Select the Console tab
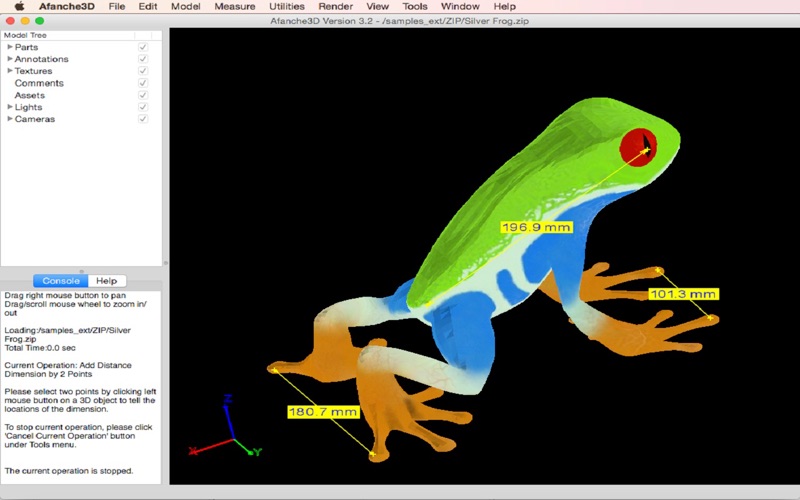The width and height of the screenshot is (800, 500). pyautogui.click(x=61, y=281)
